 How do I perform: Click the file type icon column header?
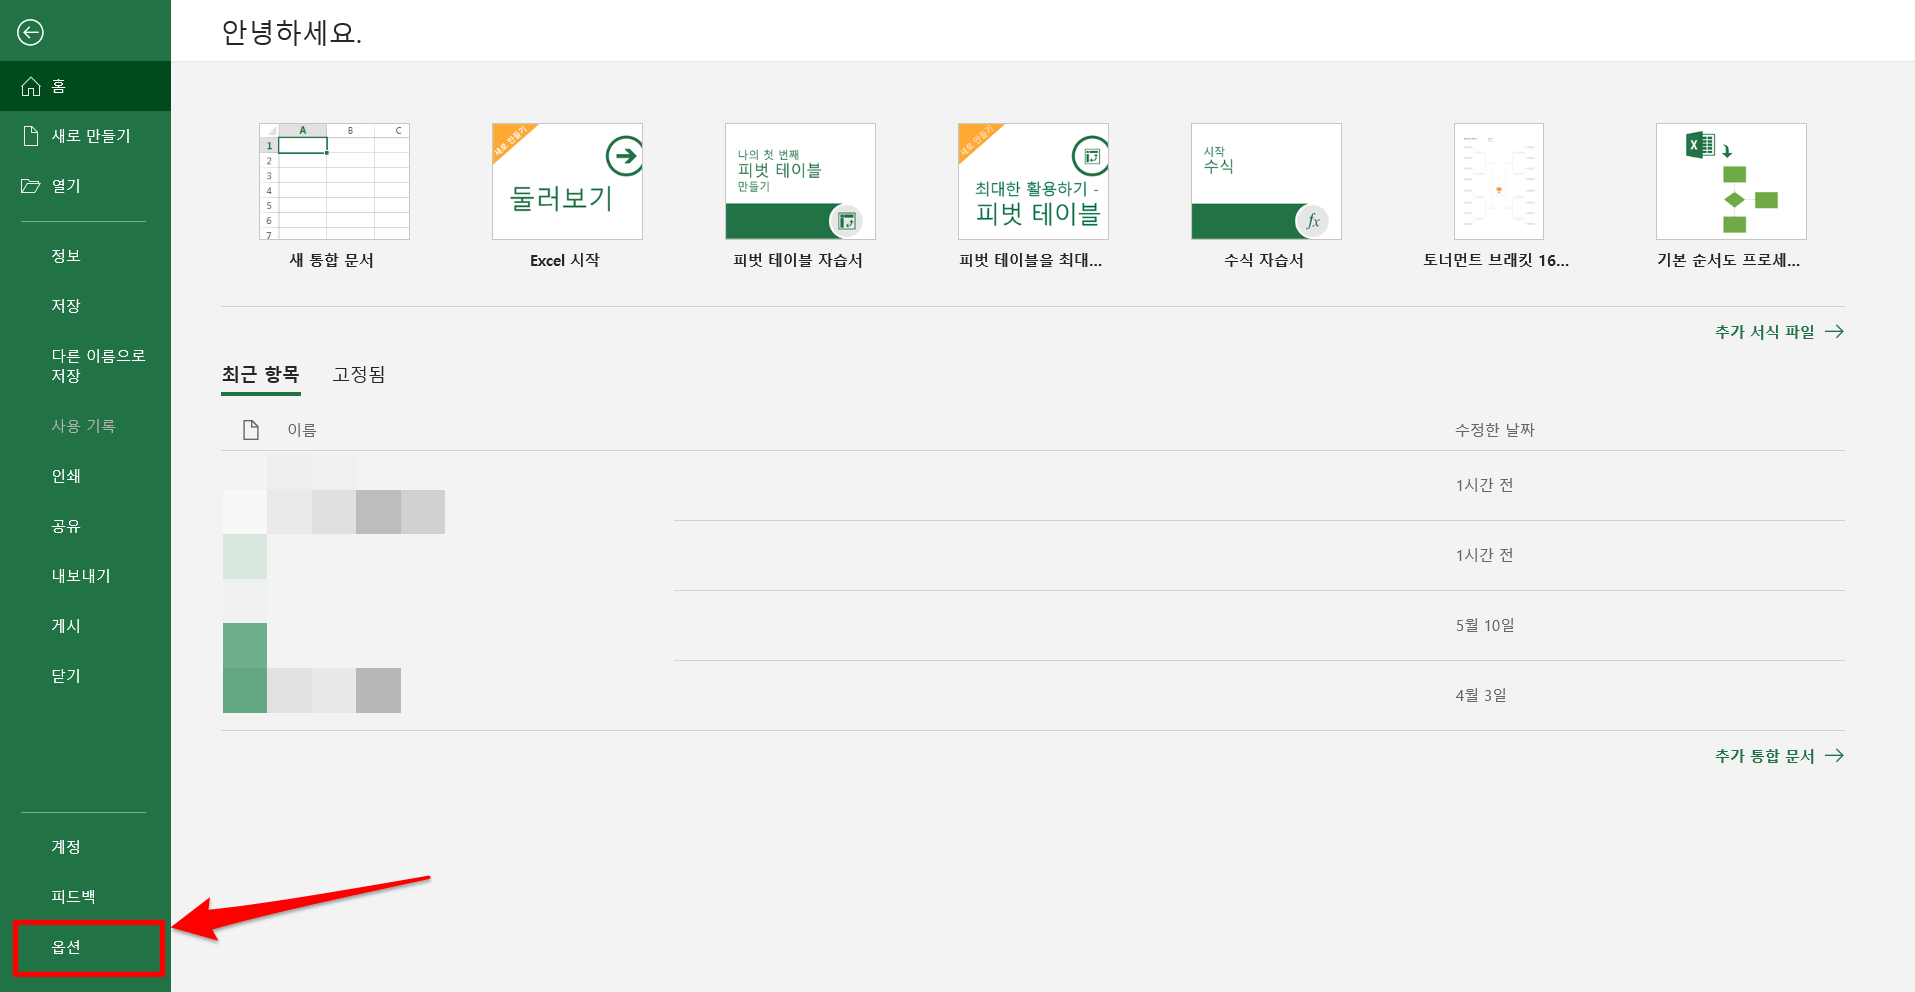tap(251, 430)
